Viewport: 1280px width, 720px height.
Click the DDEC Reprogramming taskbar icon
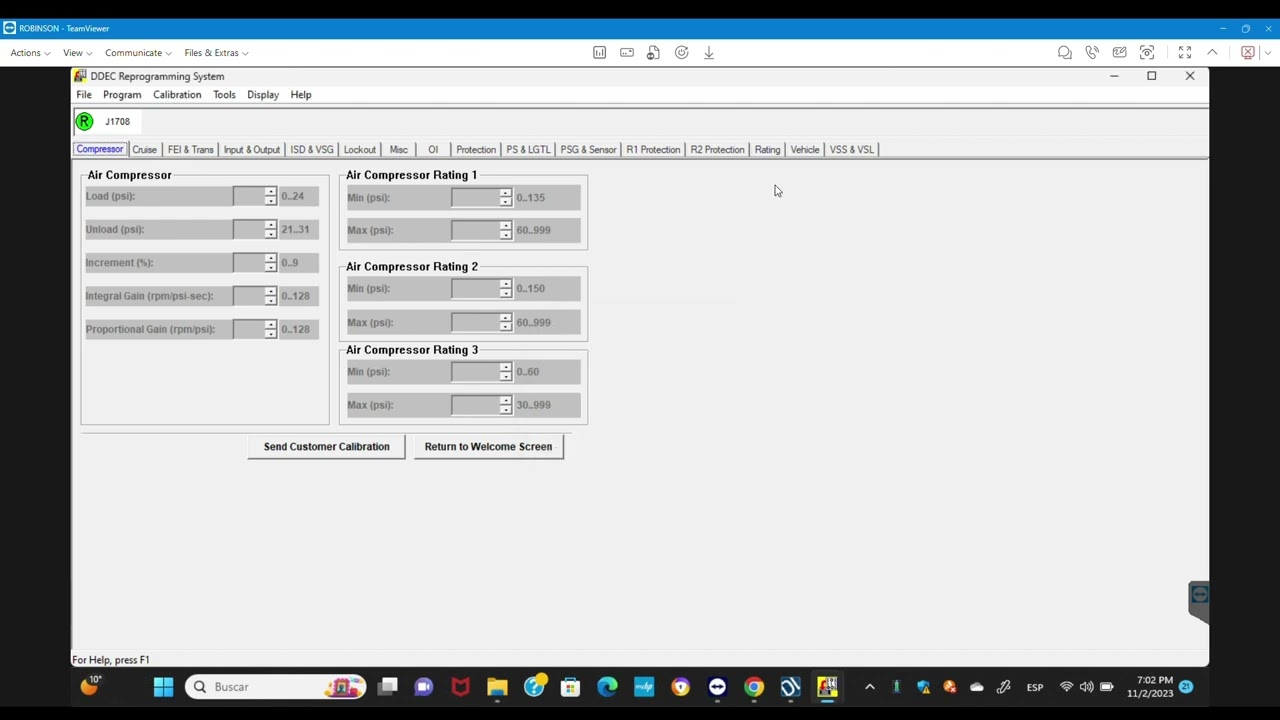(x=827, y=687)
